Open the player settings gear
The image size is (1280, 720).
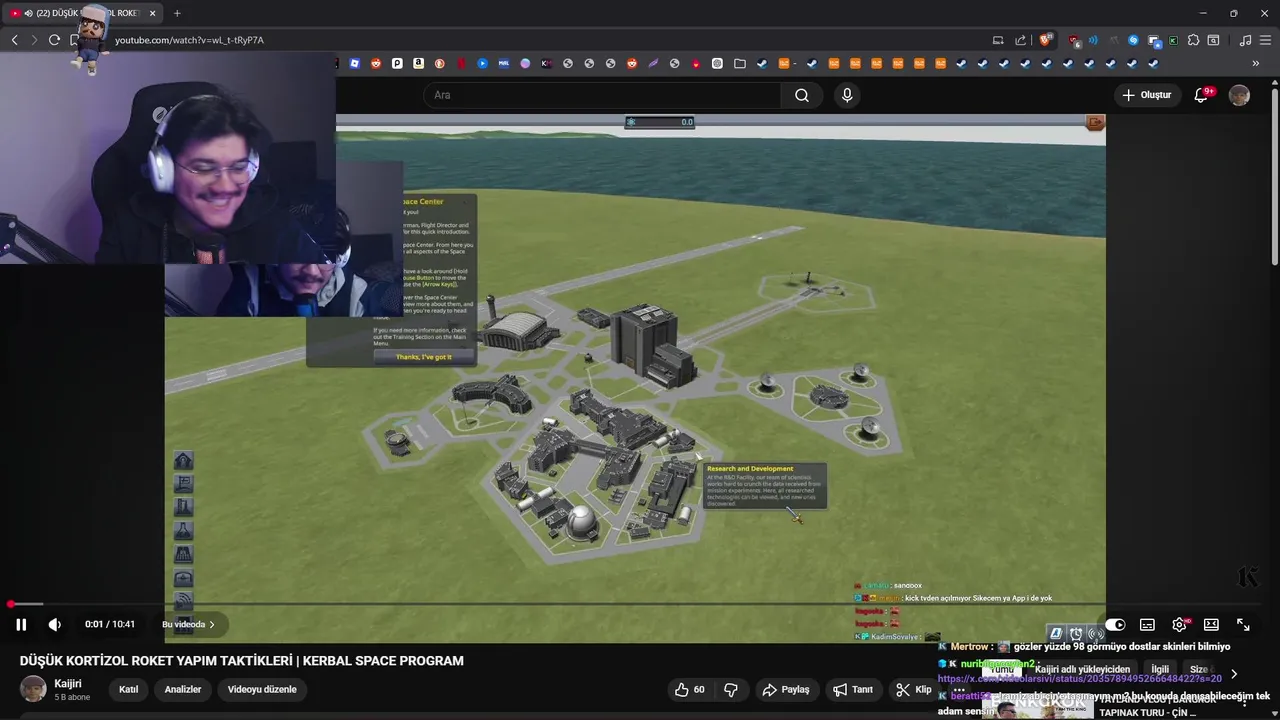tap(1179, 624)
